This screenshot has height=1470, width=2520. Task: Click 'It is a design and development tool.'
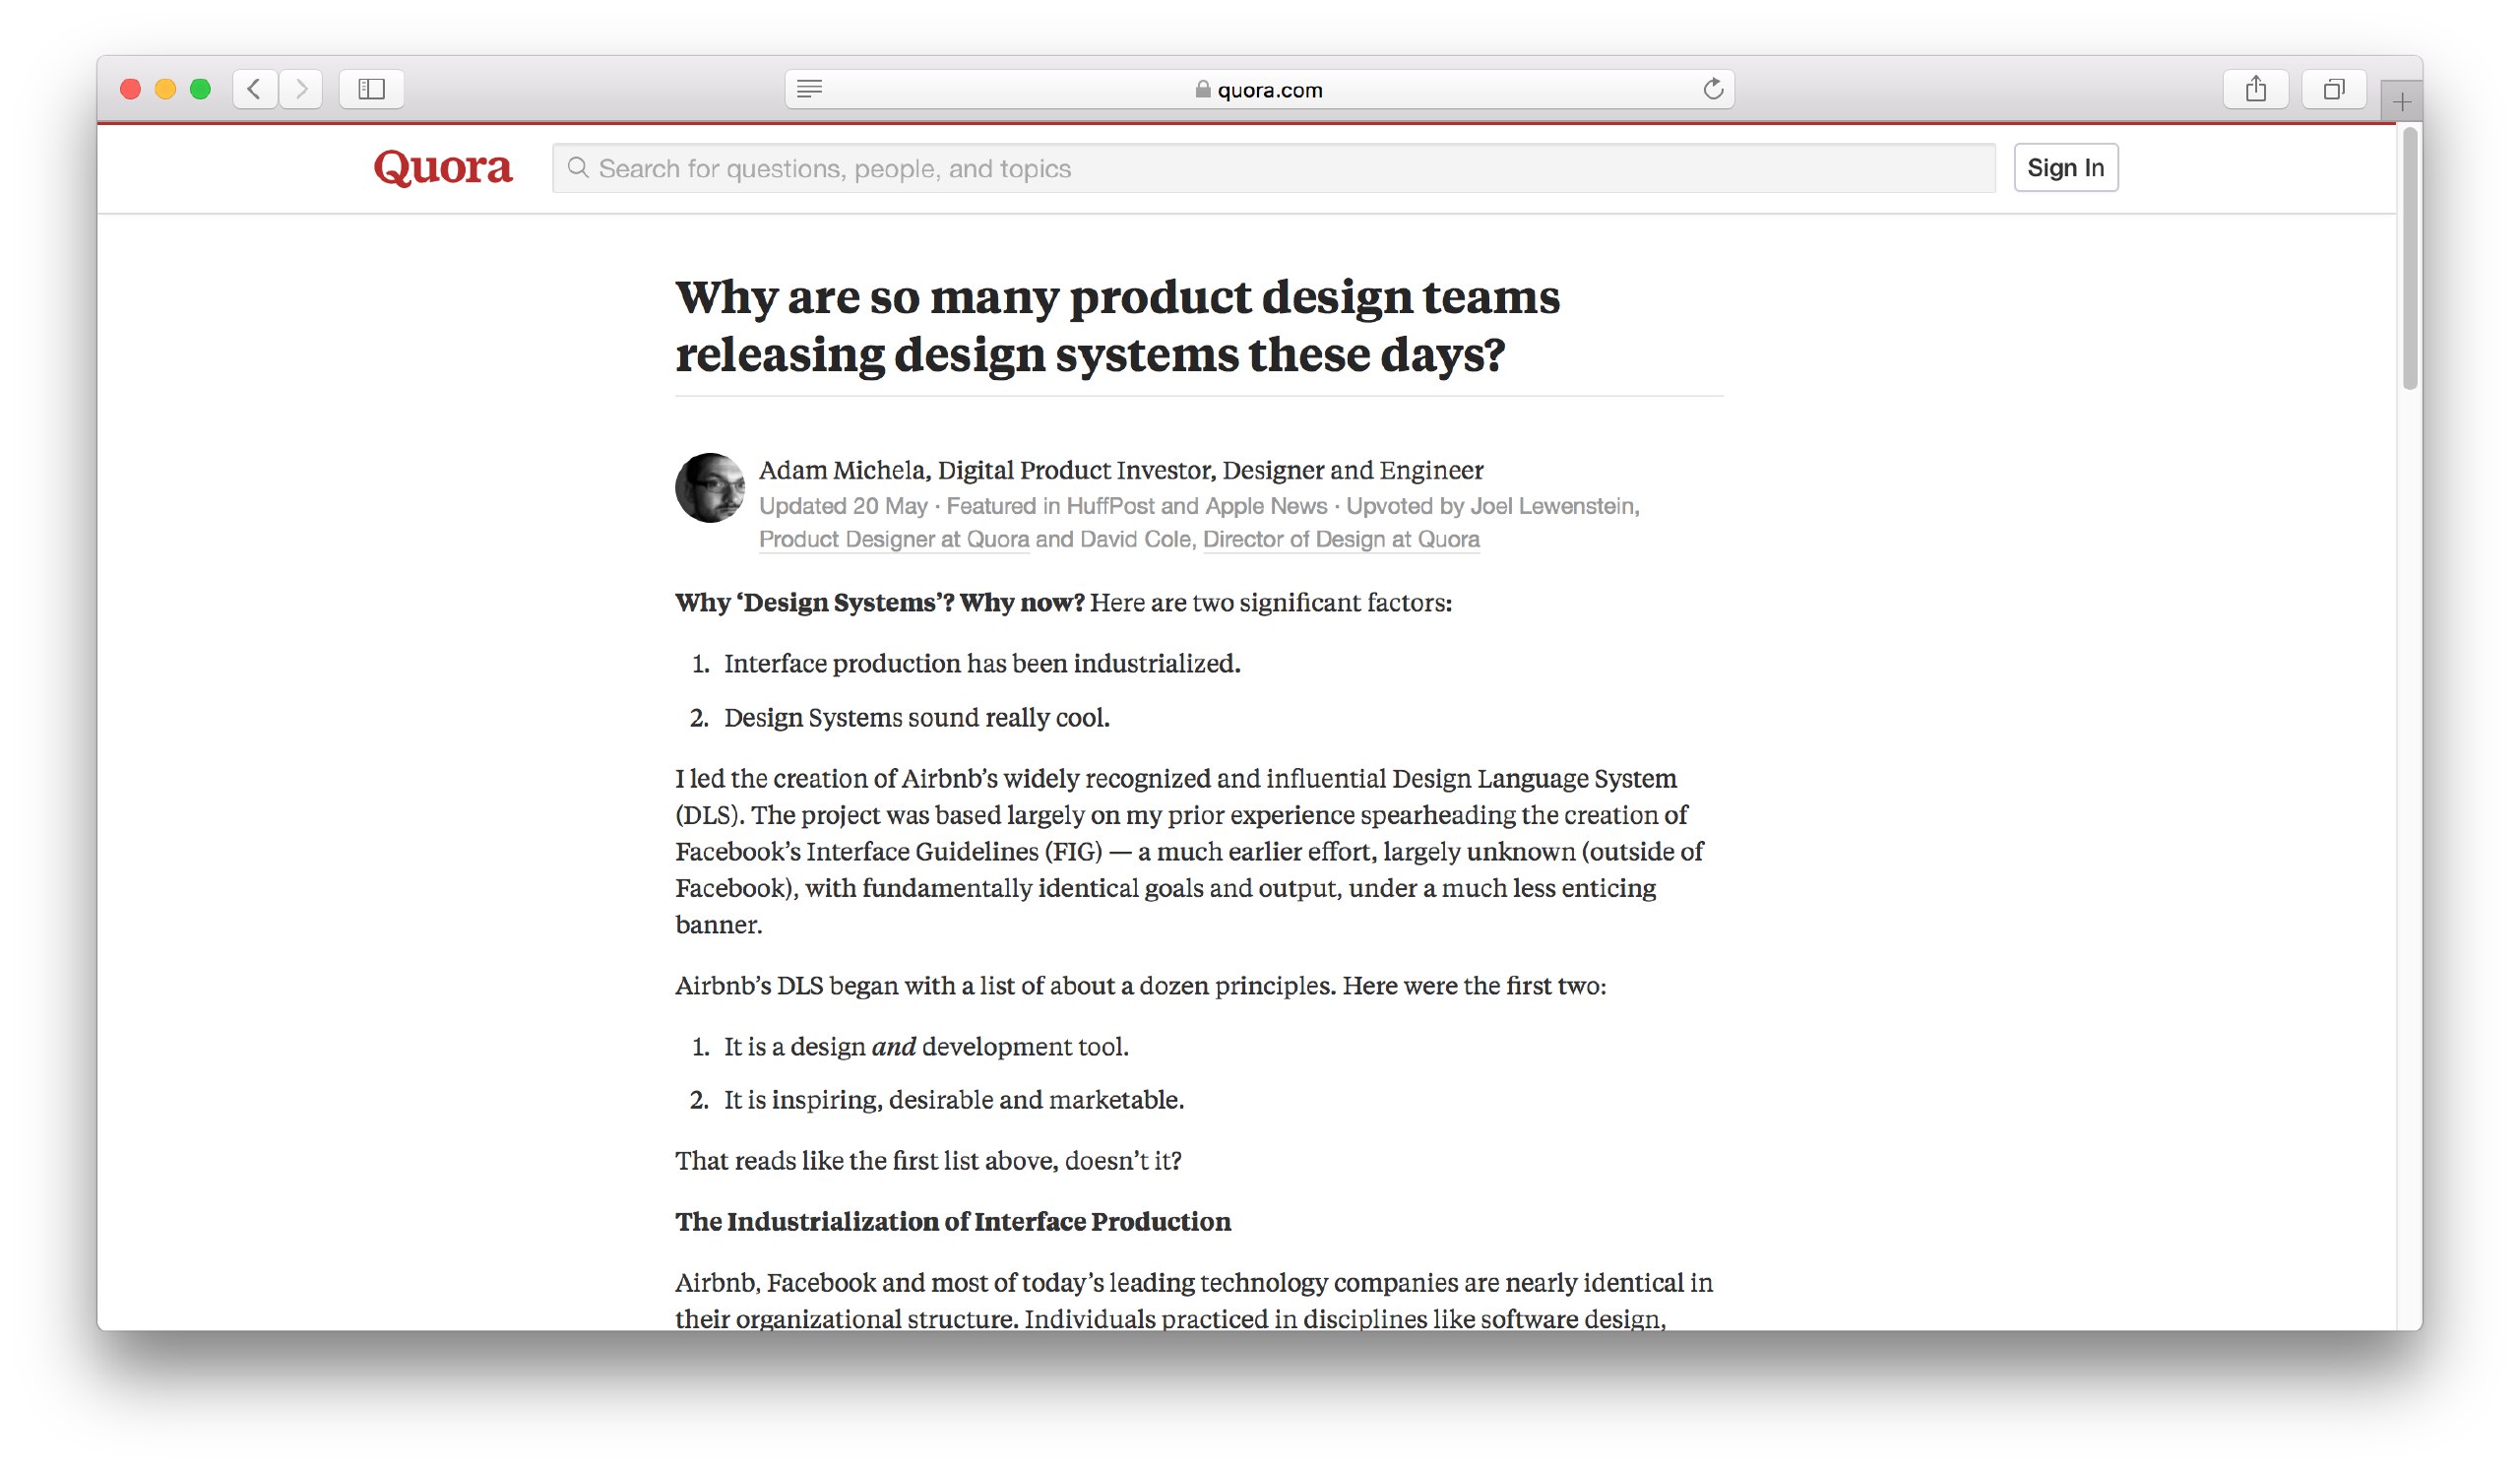coord(926,1046)
